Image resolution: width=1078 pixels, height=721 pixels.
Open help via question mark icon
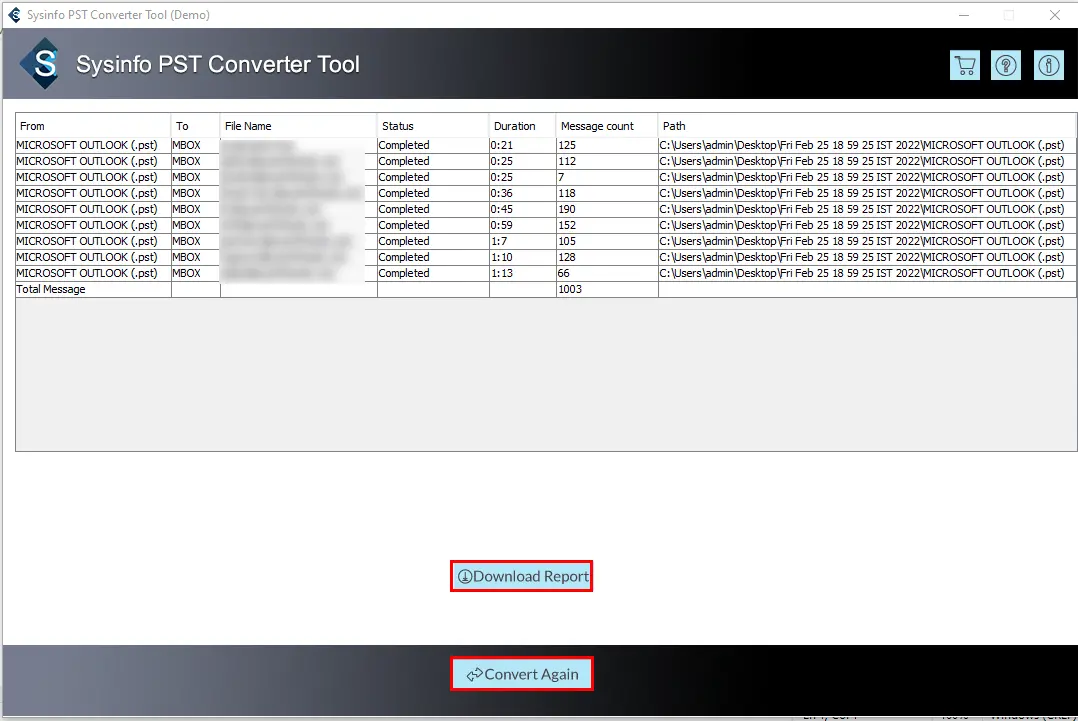(x=1005, y=66)
